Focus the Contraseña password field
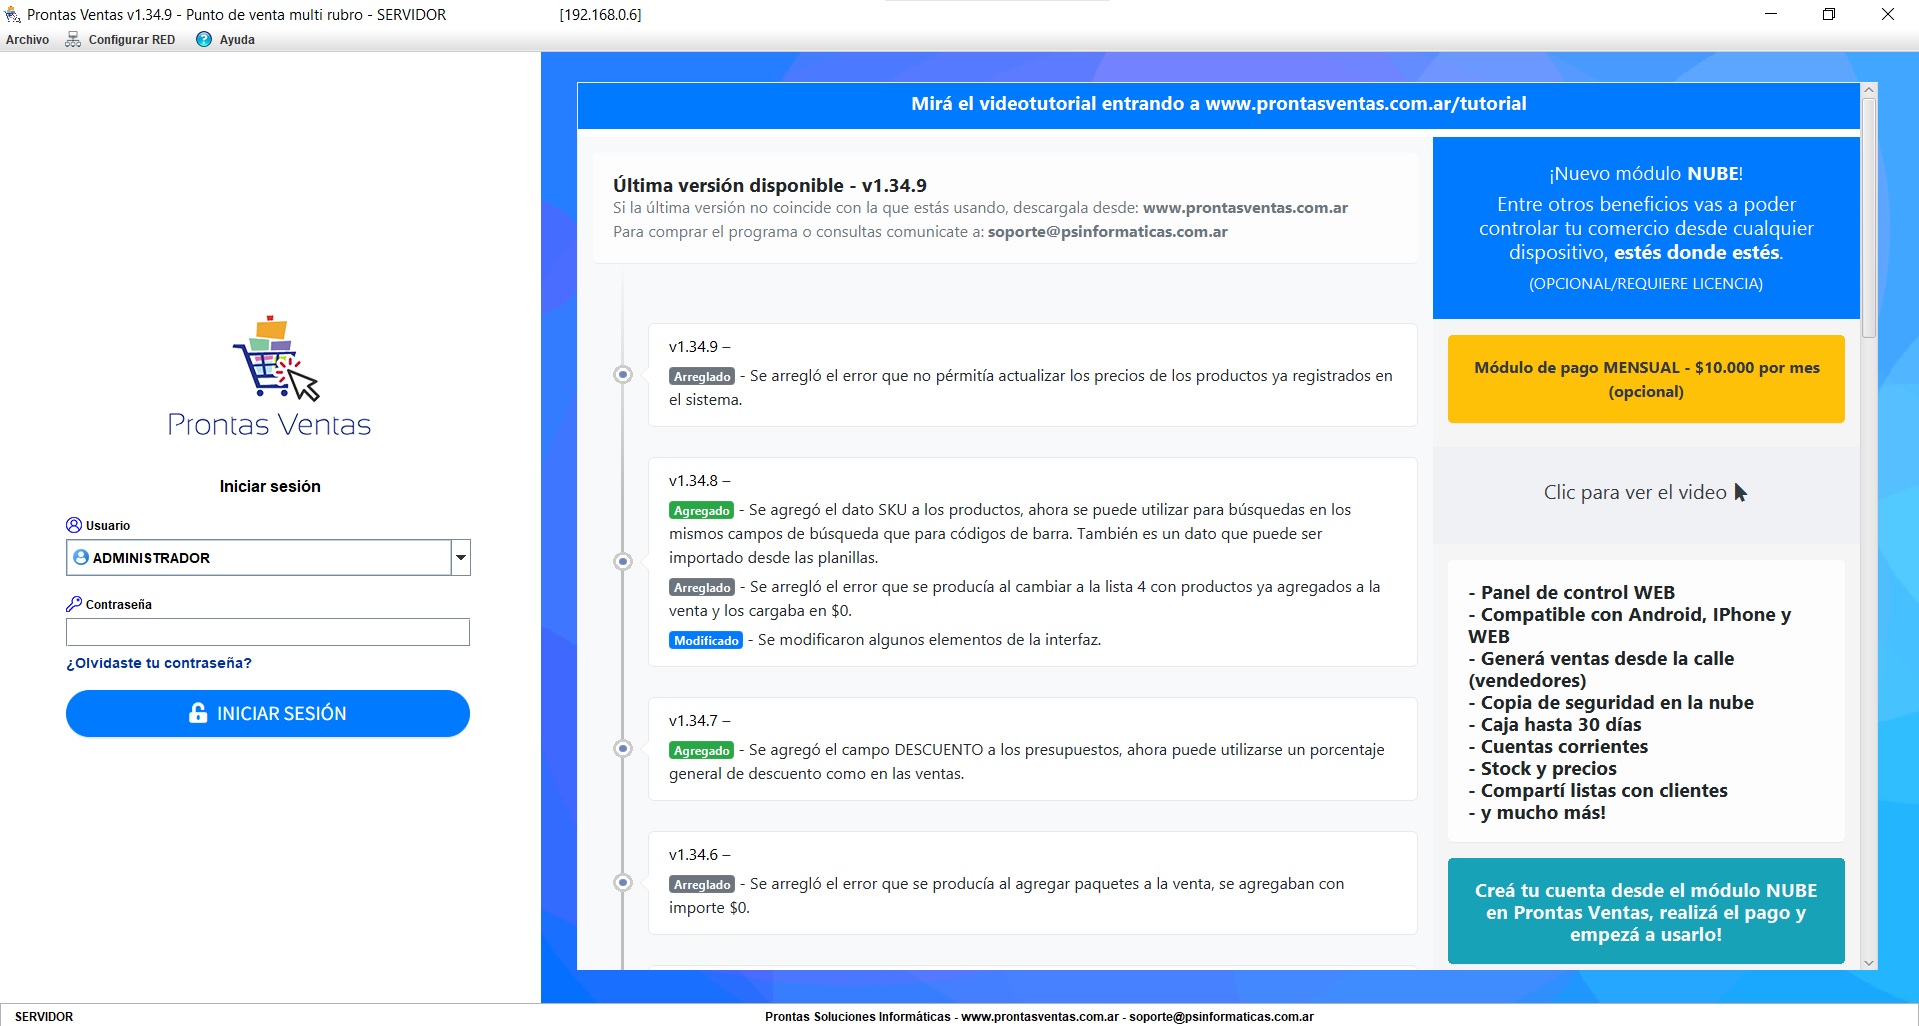Screen dimensions: 1919x1026 [268, 632]
